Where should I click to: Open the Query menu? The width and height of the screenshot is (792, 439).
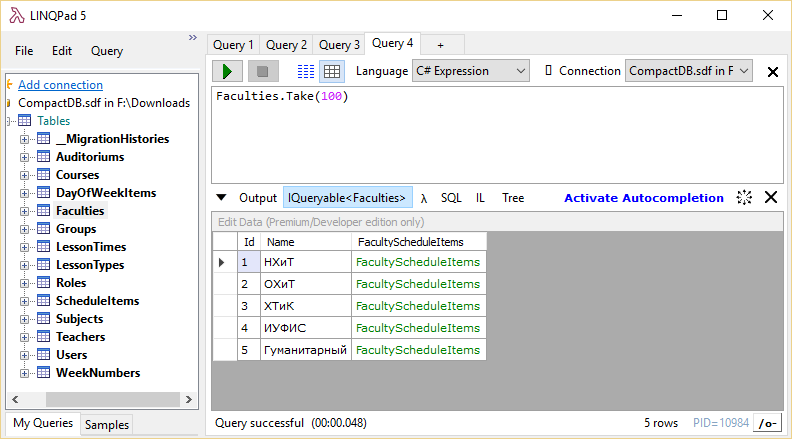click(107, 51)
